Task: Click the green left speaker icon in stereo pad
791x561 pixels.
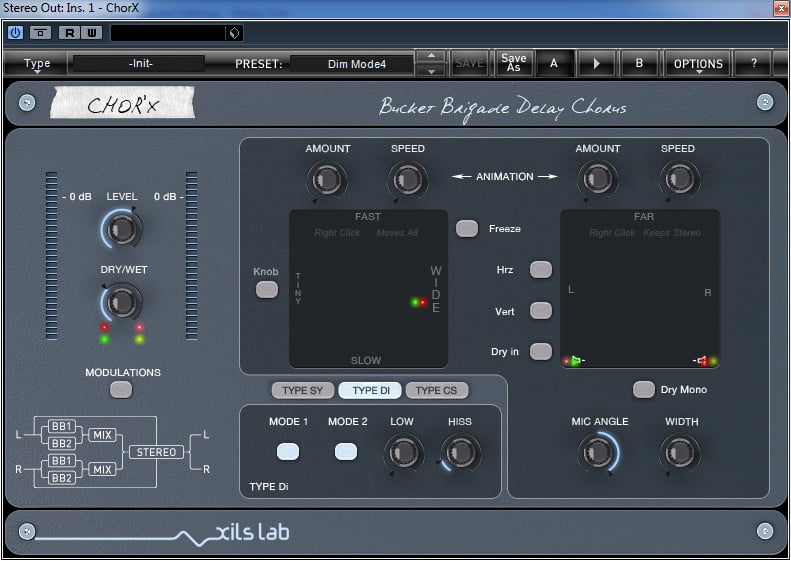Action: [576, 360]
